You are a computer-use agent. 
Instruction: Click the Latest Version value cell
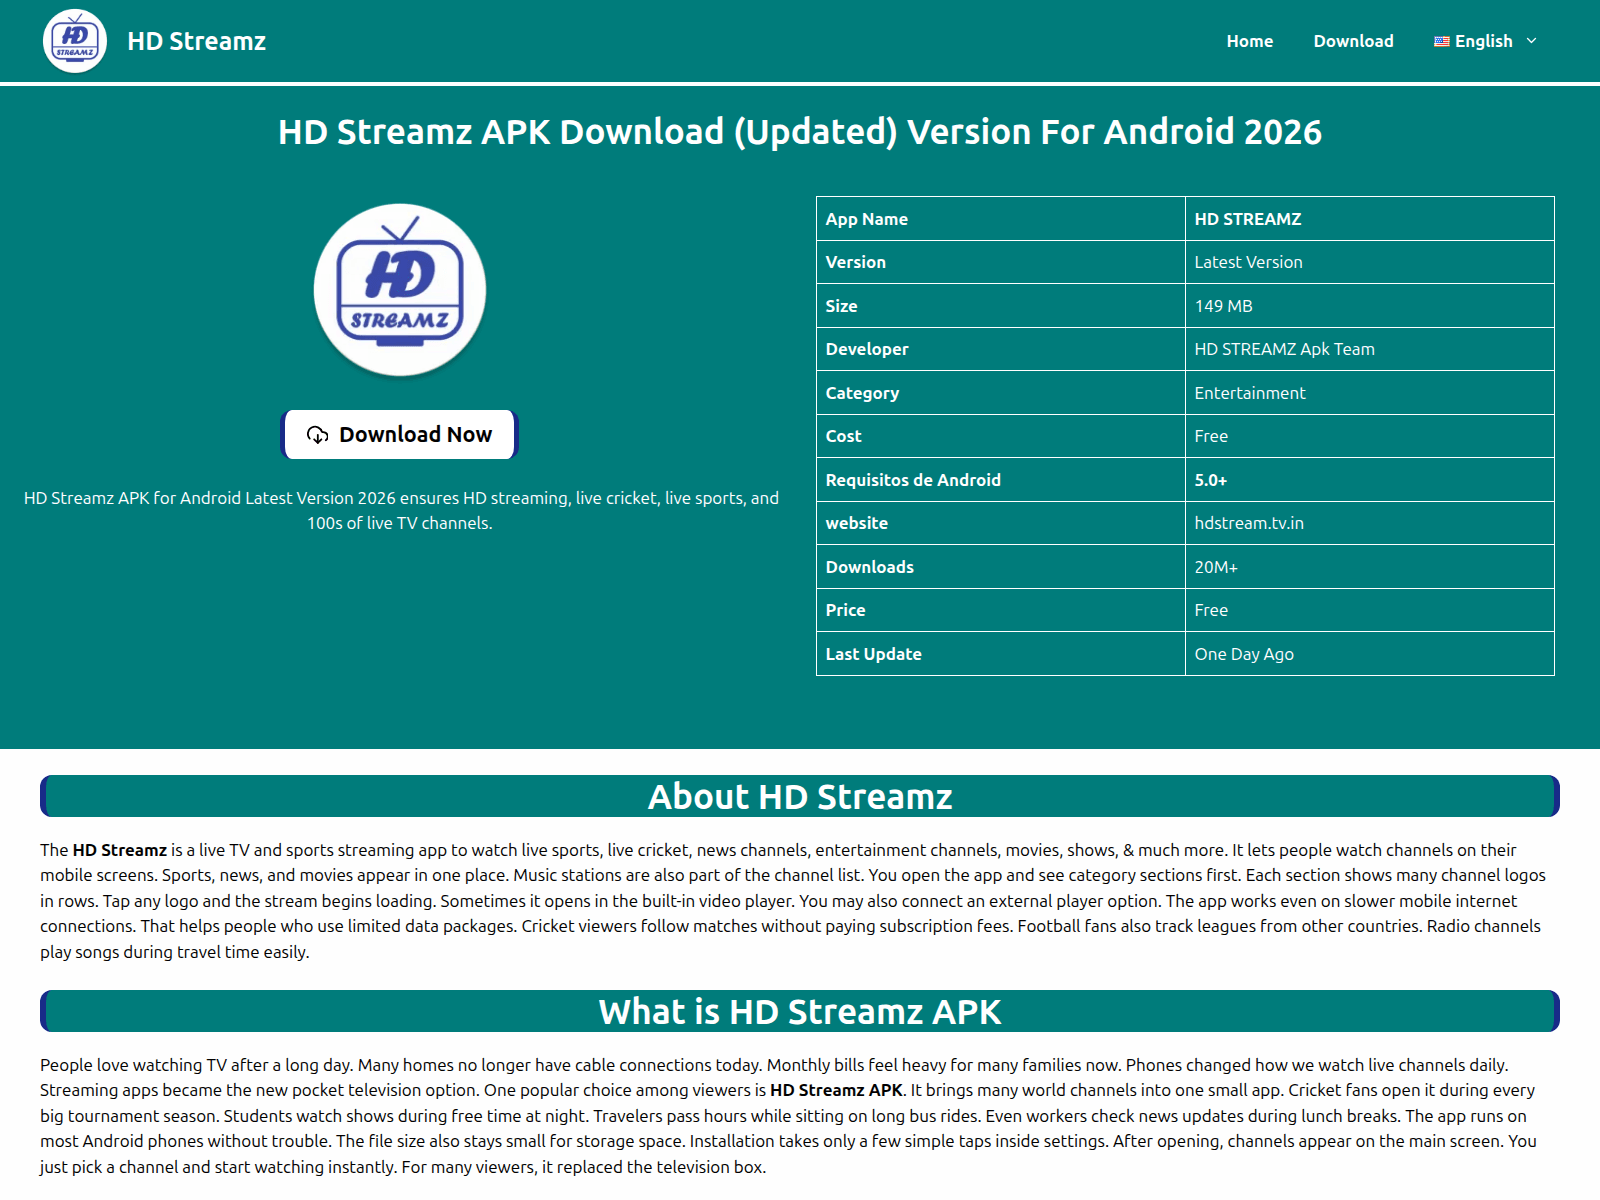[1370, 262]
